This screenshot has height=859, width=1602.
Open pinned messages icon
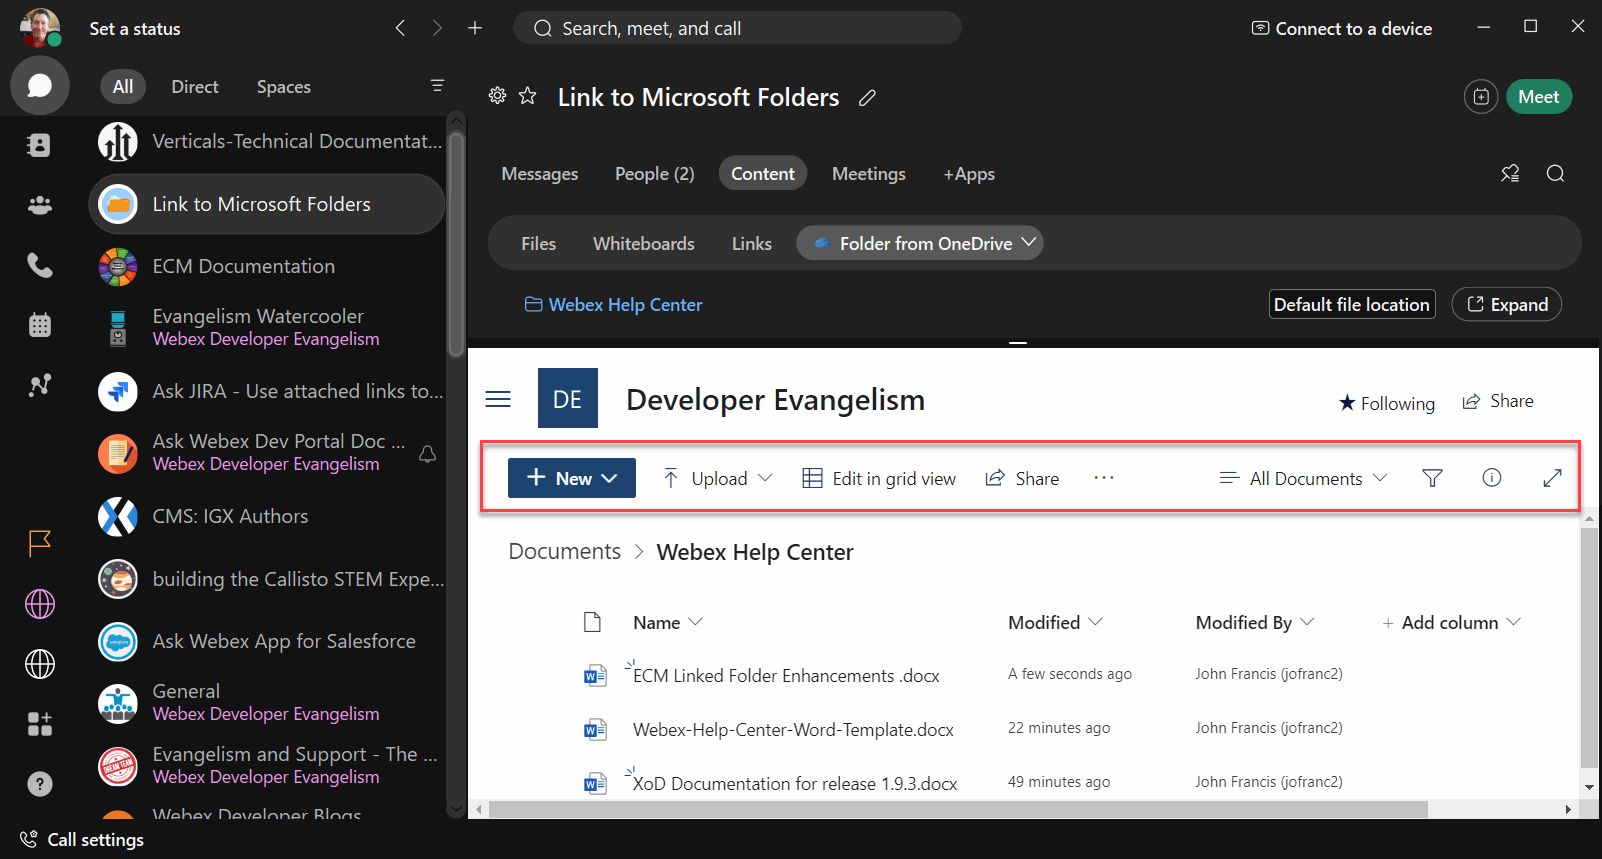click(x=1510, y=173)
